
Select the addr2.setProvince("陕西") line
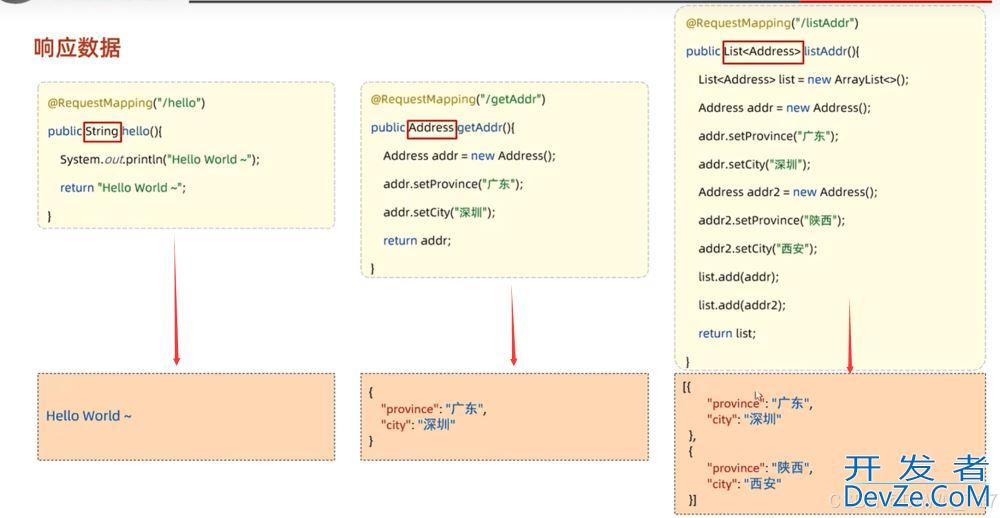772,220
